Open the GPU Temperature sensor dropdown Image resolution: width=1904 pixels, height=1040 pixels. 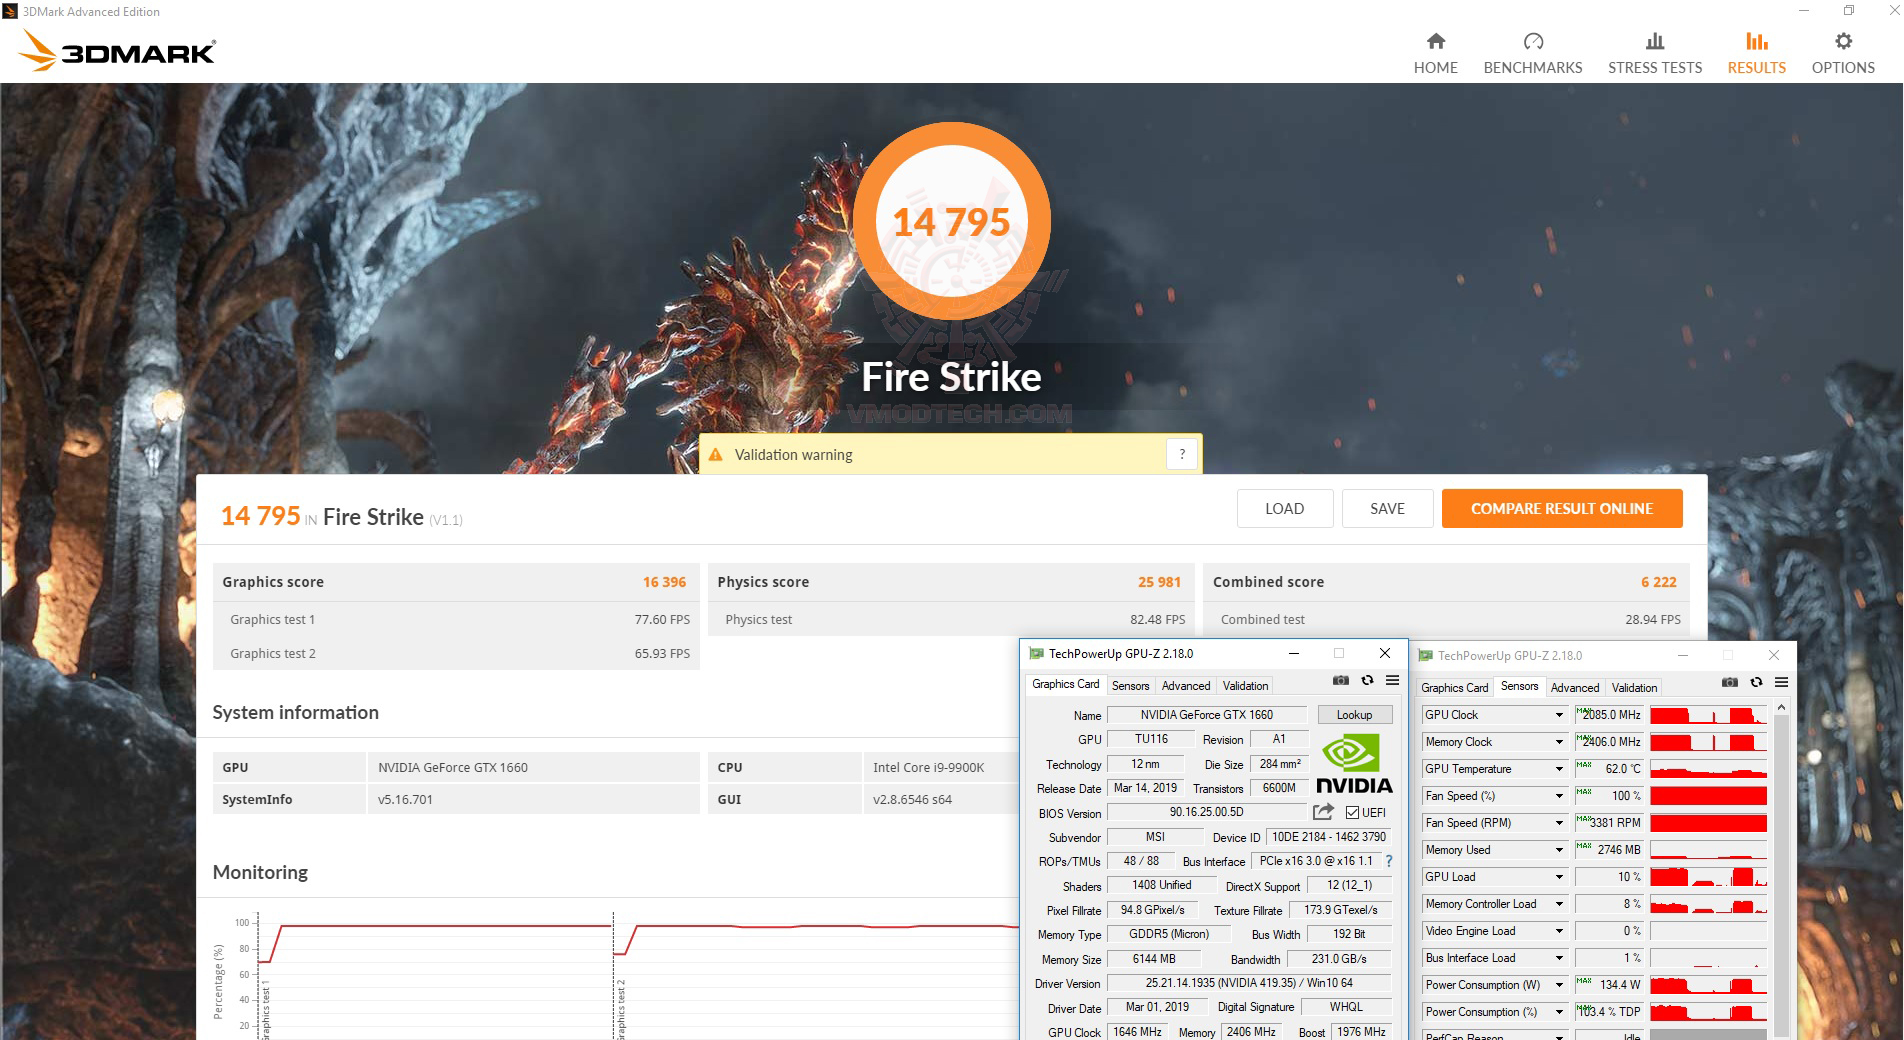pyautogui.click(x=1558, y=768)
